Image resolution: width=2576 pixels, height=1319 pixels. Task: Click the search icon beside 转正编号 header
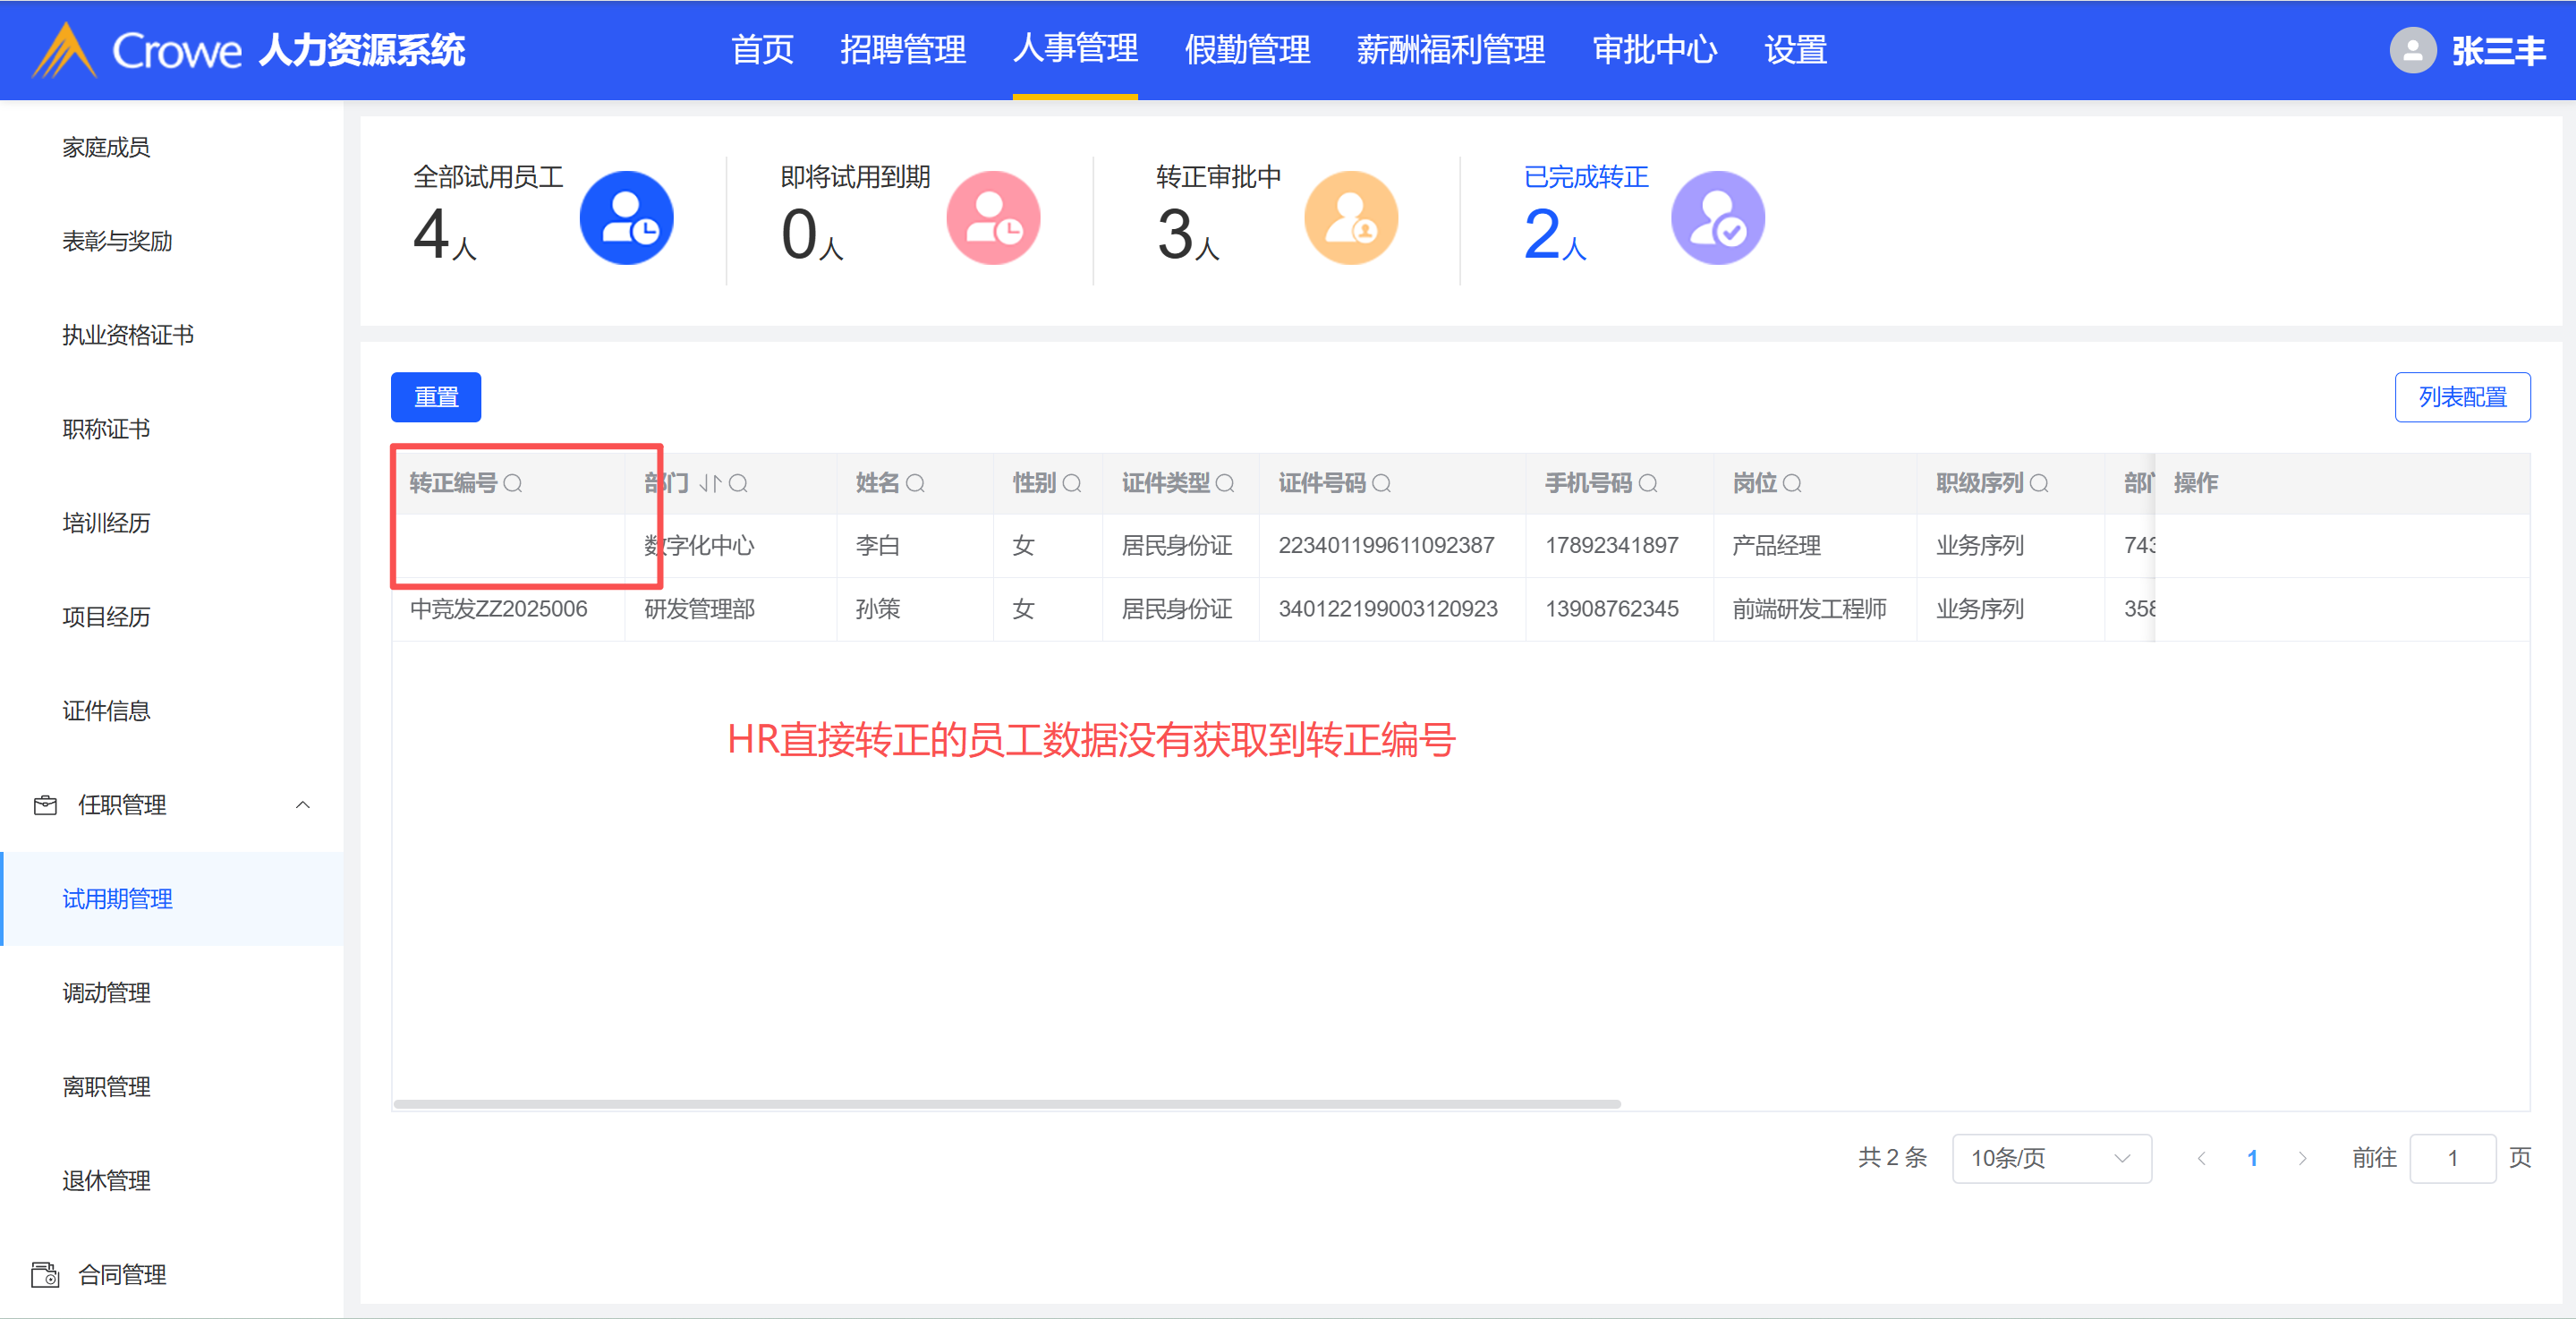coord(513,484)
